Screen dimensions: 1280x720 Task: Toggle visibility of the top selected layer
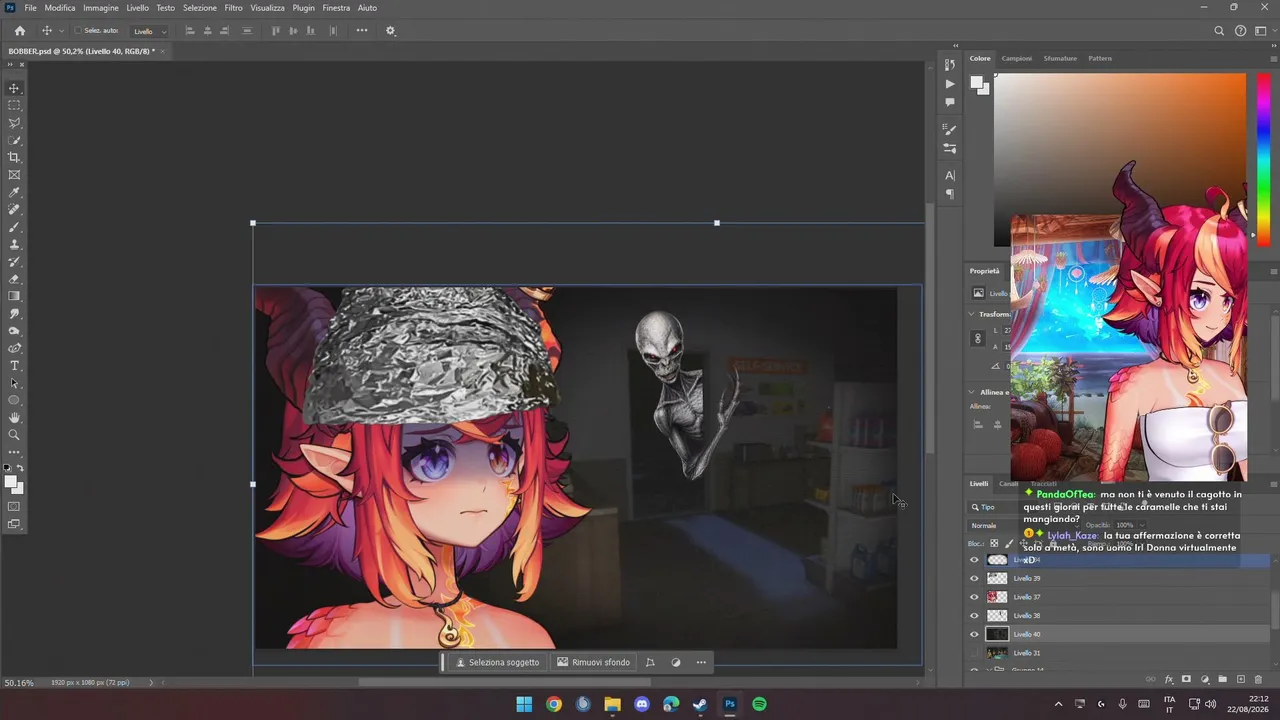tap(974, 560)
